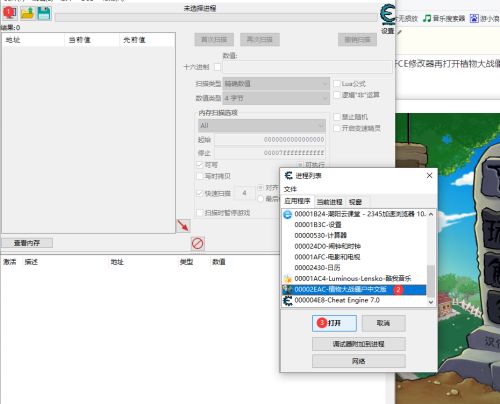Click the scan progress bar at top
Viewport: 500px width, 404px height.
pos(216,17)
